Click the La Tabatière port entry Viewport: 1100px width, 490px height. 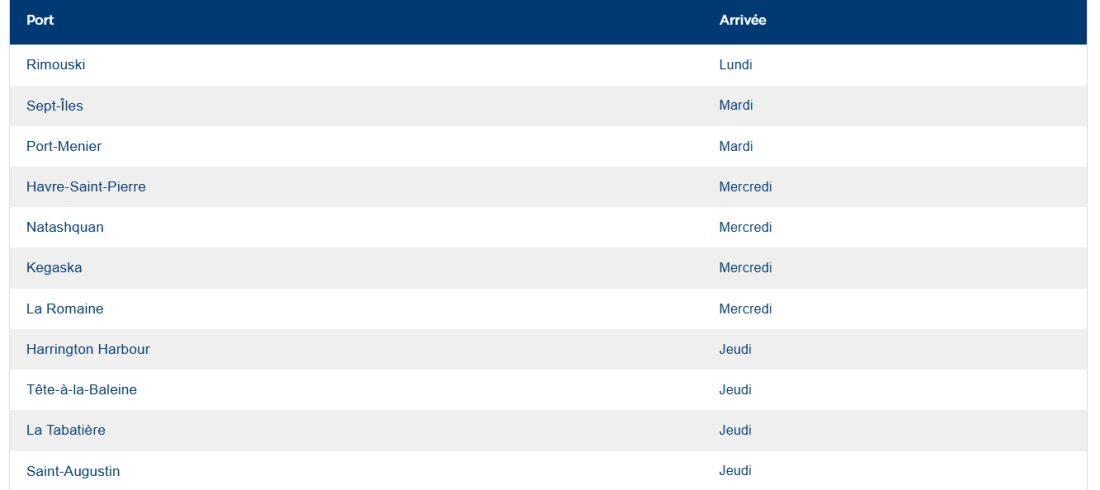(x=65, y=430)
